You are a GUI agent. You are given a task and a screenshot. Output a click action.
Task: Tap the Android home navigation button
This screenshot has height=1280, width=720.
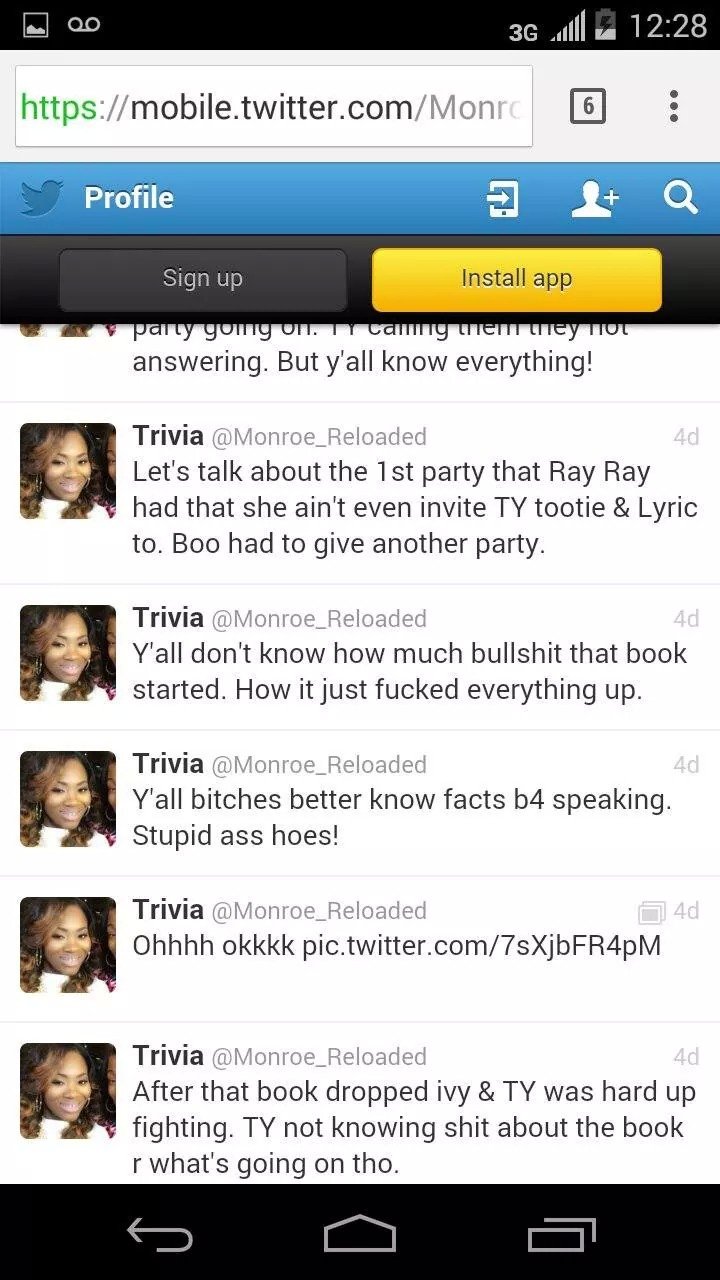(360, 1233)
